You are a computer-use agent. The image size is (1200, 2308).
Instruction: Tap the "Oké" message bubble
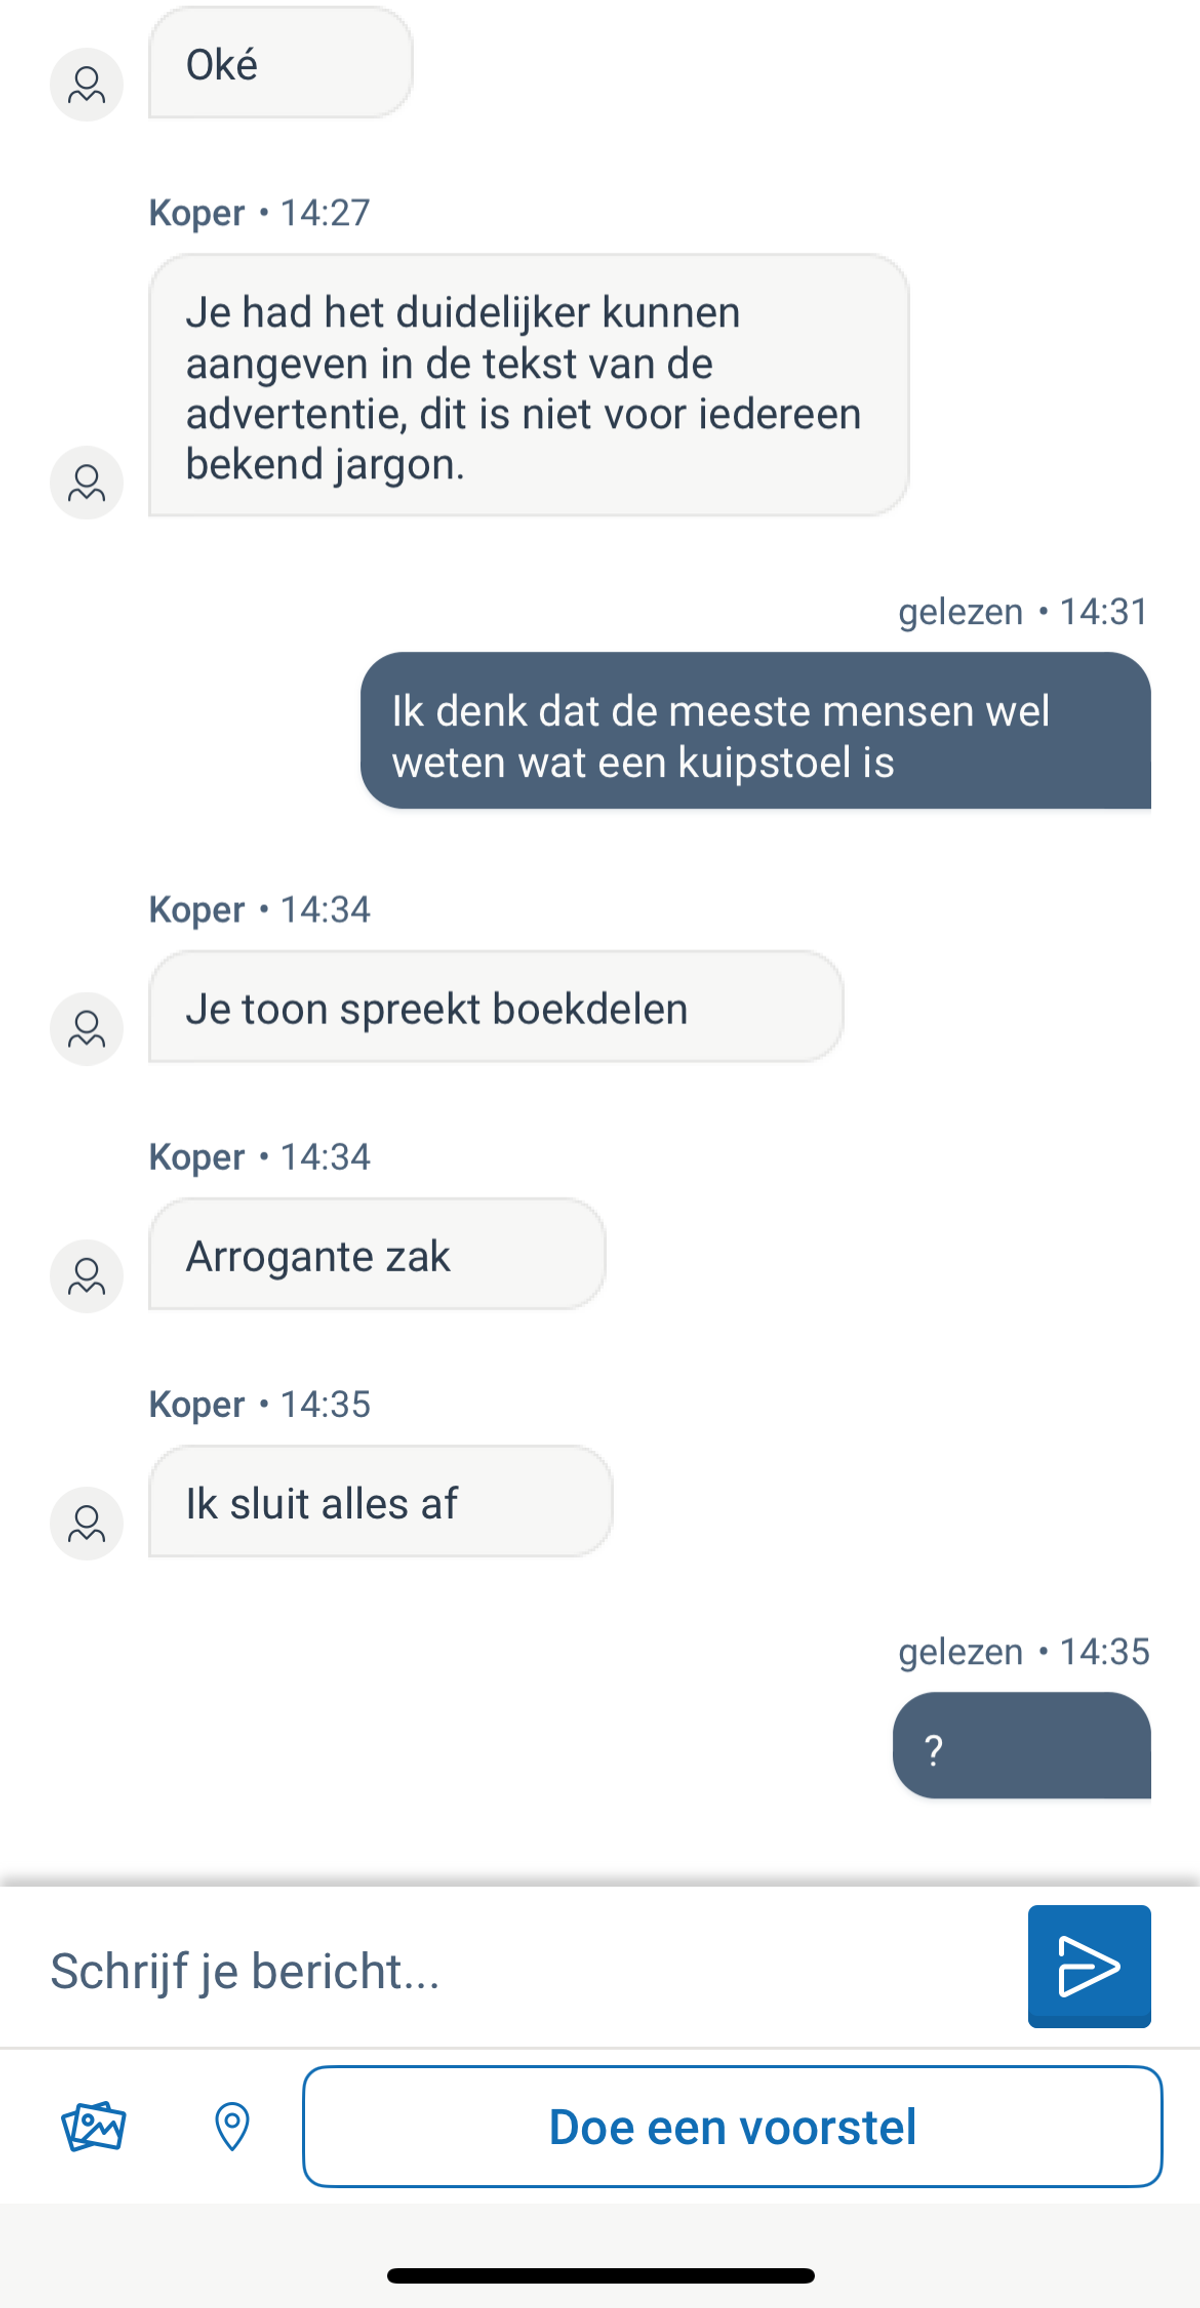[x=280, y=64]
